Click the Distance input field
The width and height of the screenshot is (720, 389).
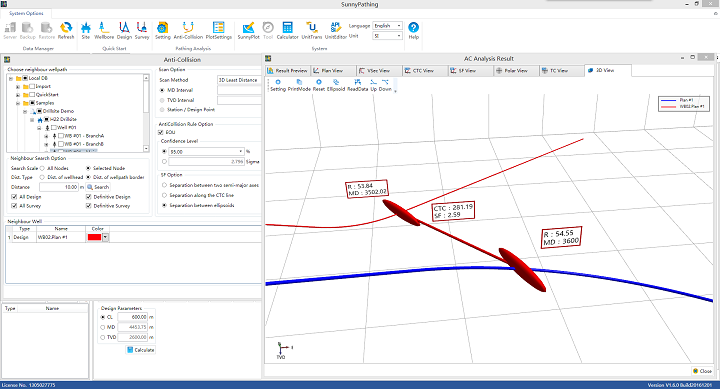coord(59,187)
